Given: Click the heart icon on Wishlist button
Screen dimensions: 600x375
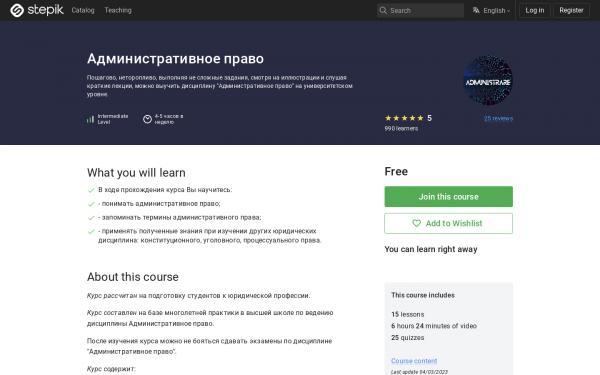Looking at the screenshot, I should click(416, 223).
